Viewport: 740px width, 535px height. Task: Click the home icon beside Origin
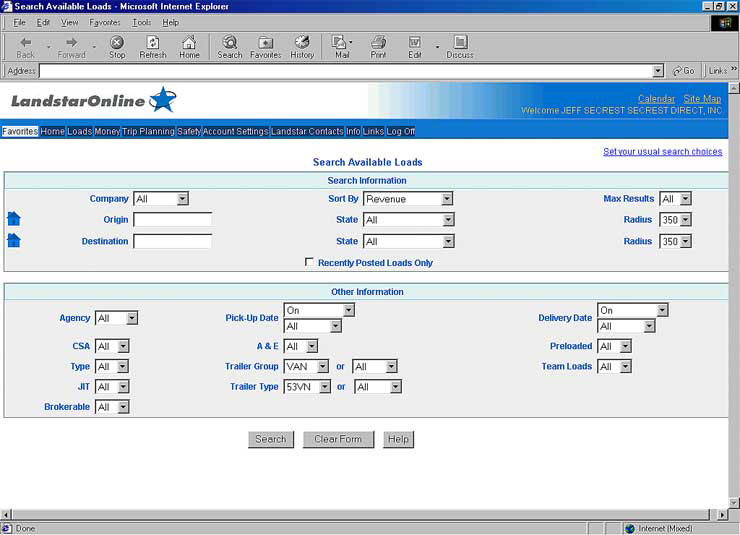pos(14,219)
